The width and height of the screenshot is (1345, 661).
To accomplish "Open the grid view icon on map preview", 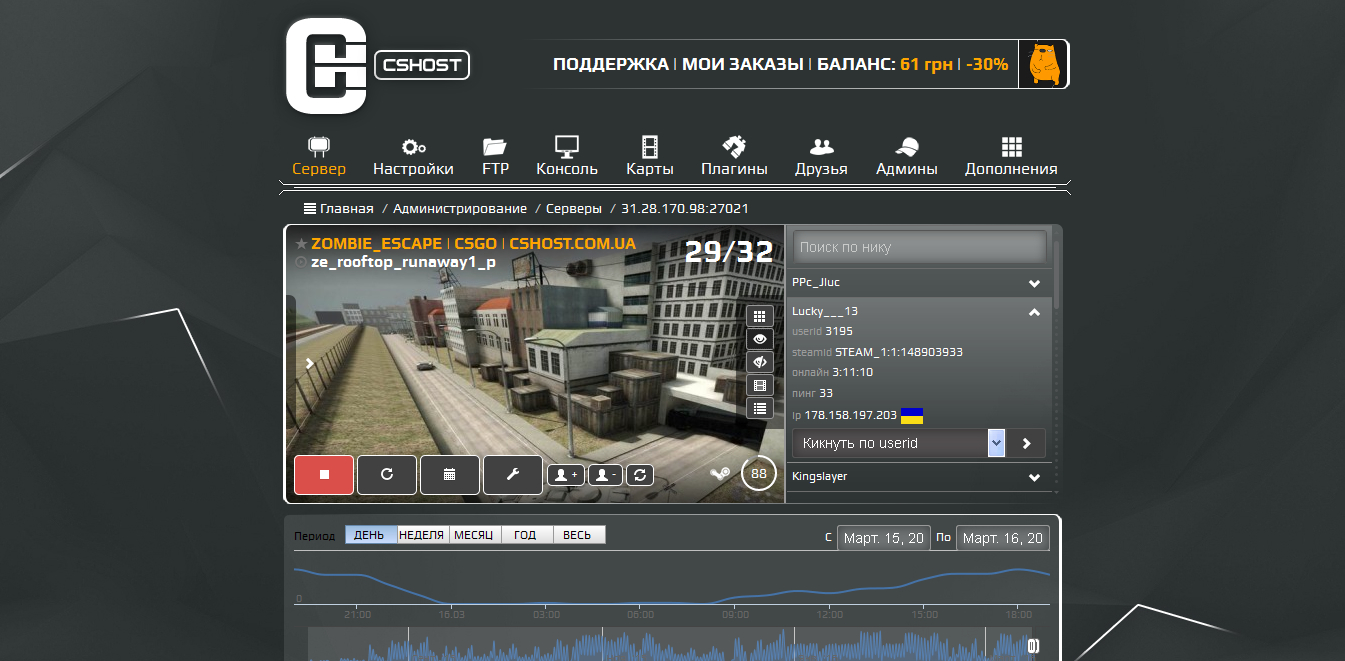I will (760, 316).
